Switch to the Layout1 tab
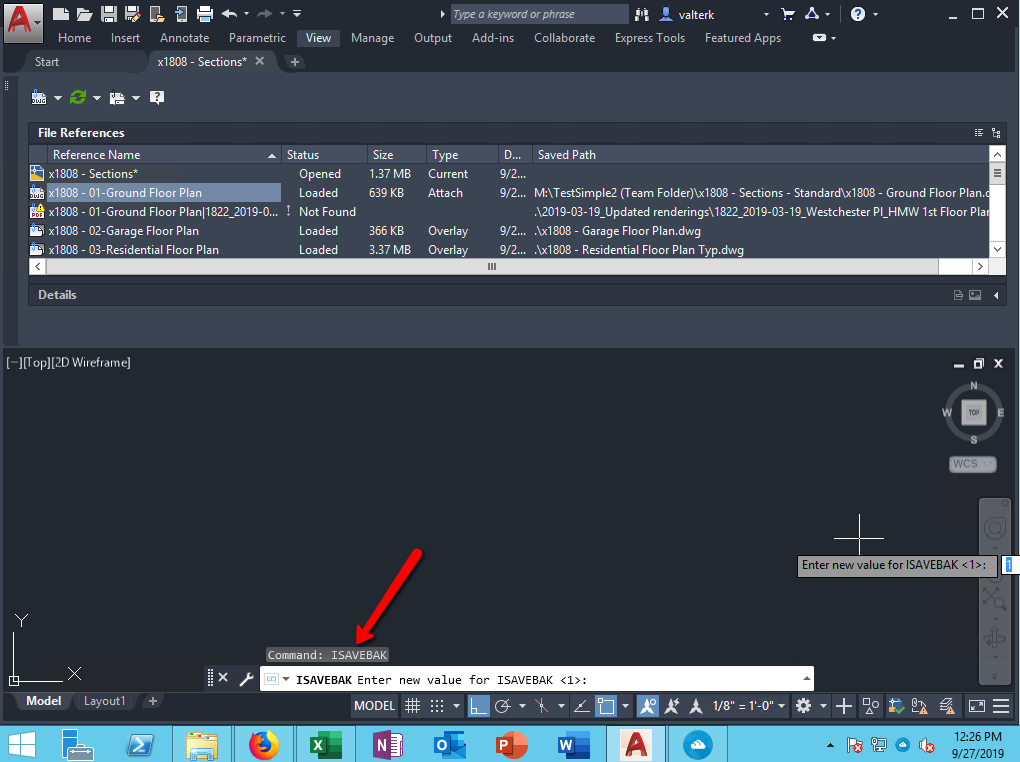 pyautogui.click(x=104, y=701)
